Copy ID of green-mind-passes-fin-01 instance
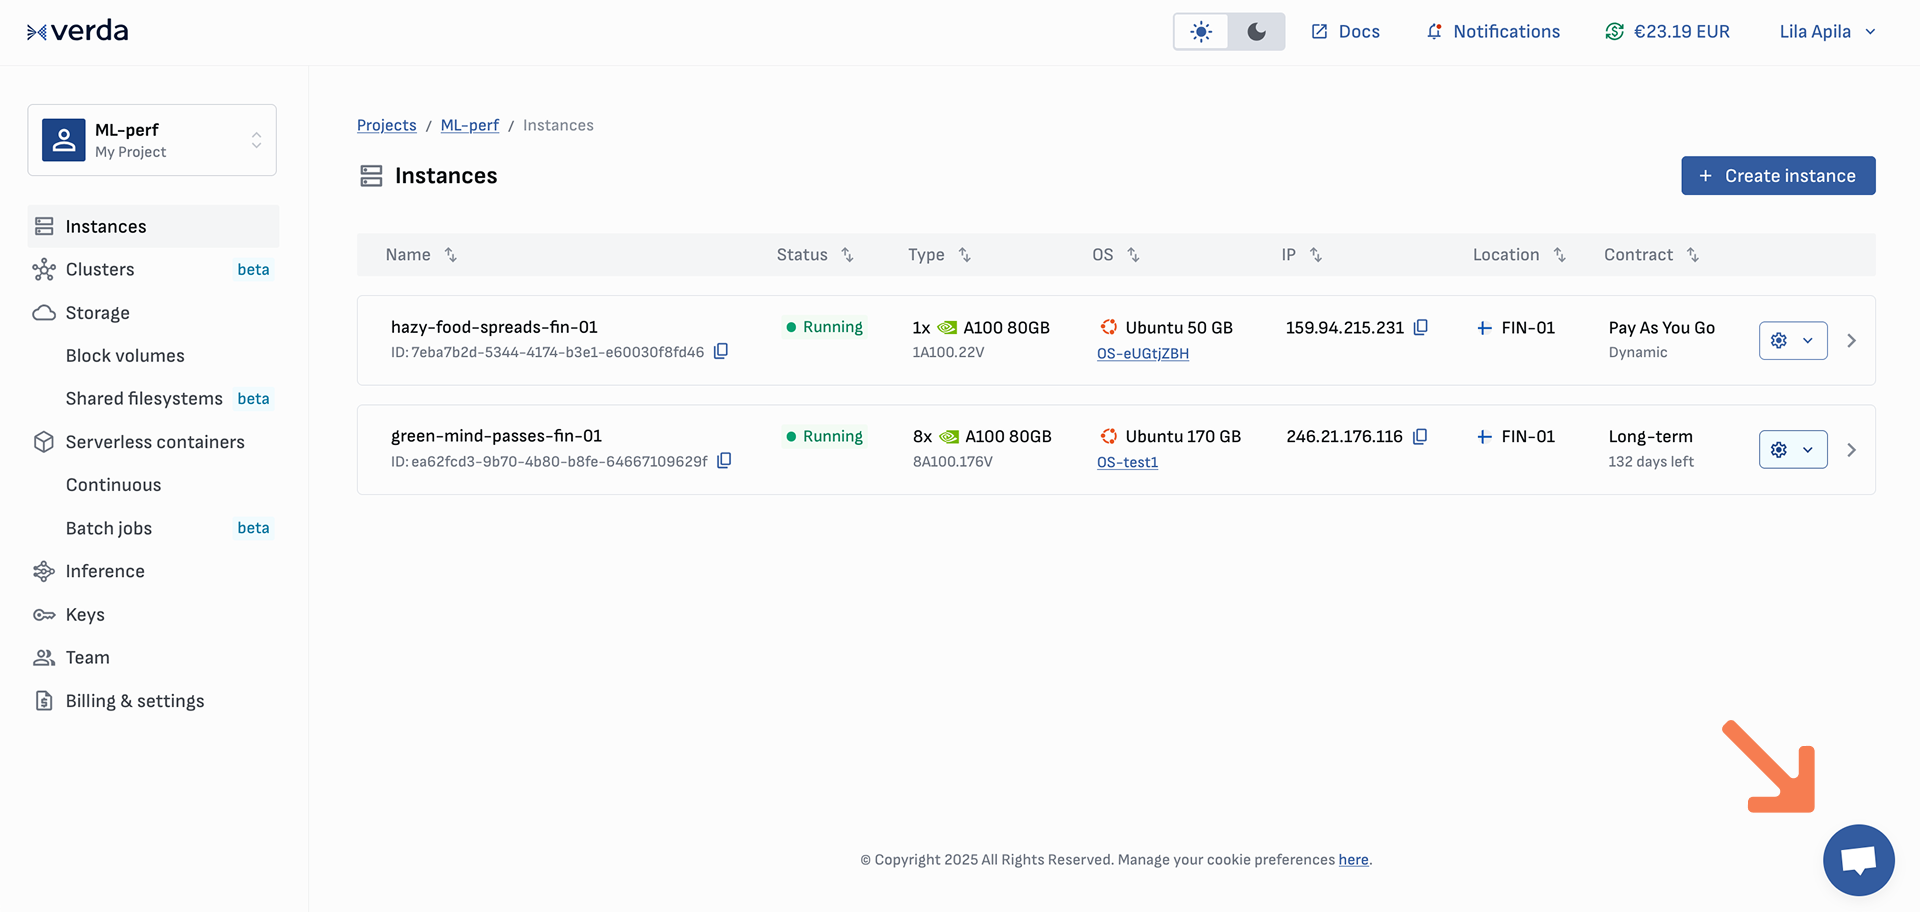 click(724, 460)
